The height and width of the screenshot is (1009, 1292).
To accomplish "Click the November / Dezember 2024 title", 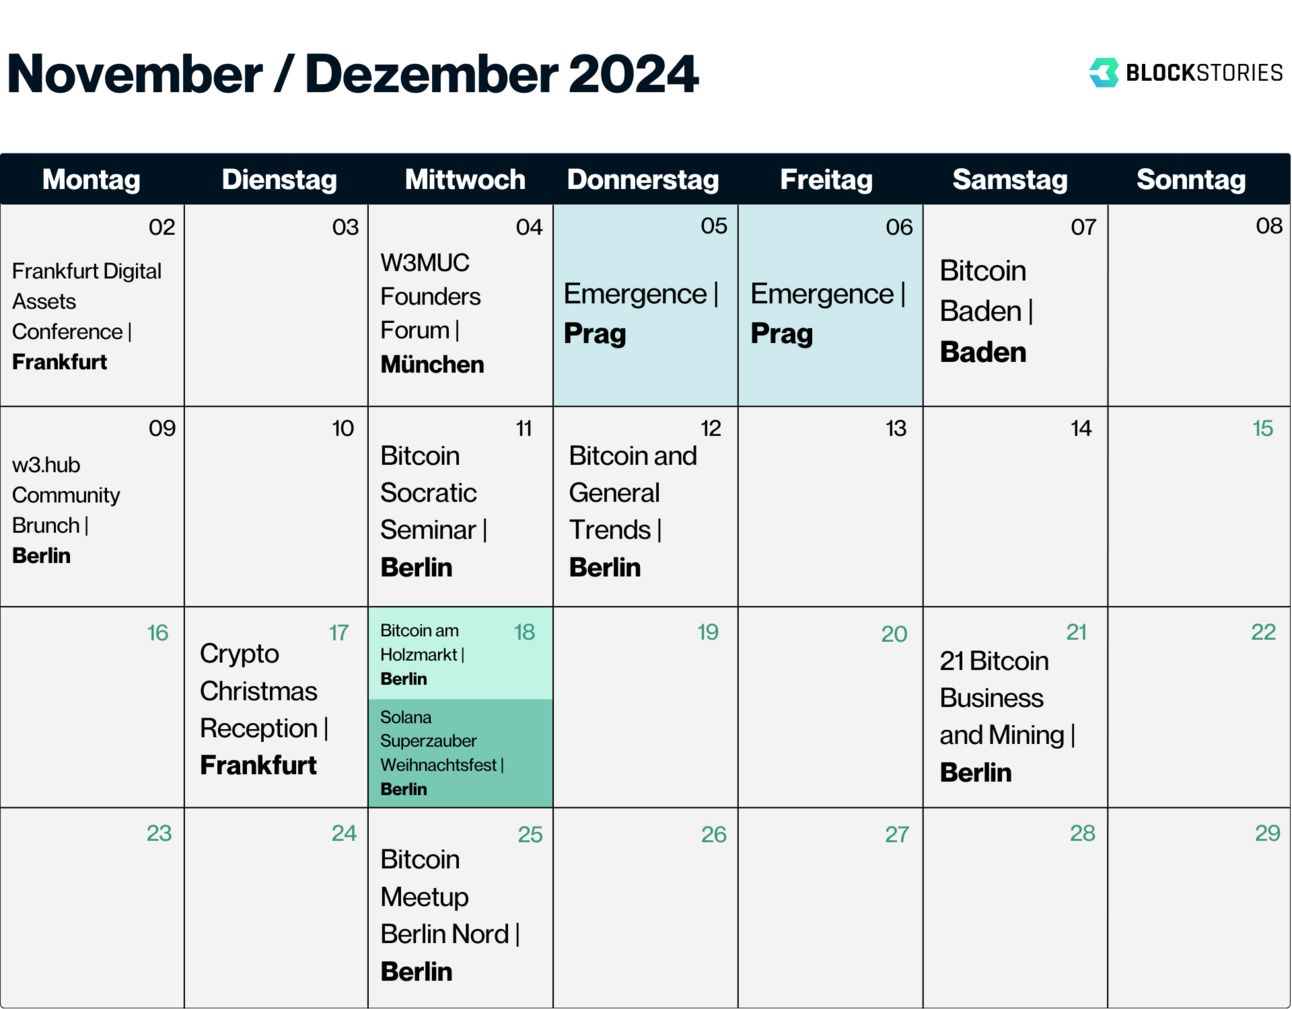I will (353, 74).
